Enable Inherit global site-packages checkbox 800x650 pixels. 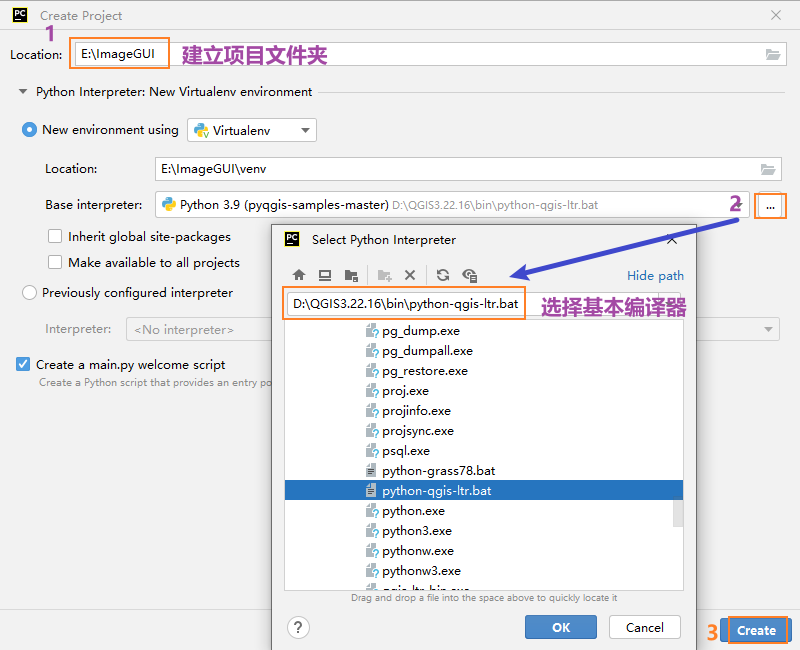click(55, 236)
